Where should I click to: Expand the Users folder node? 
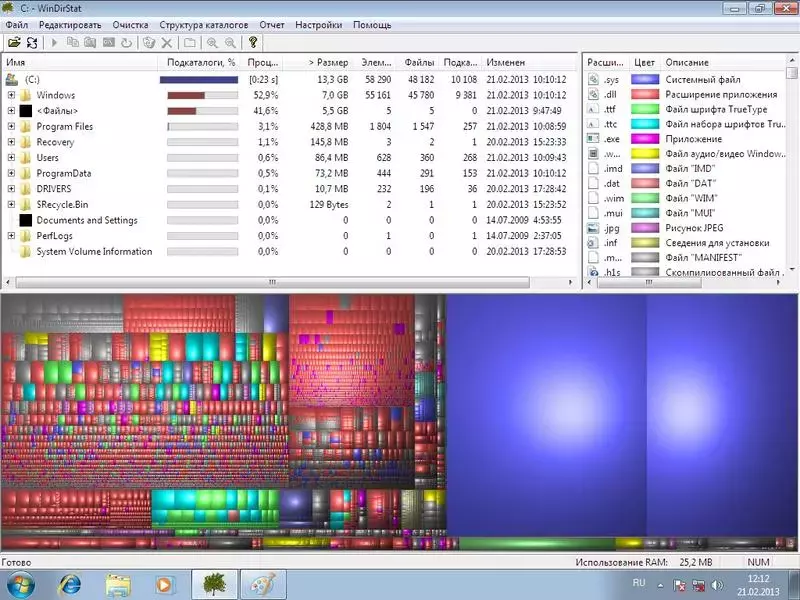click(x=11, y=158)
